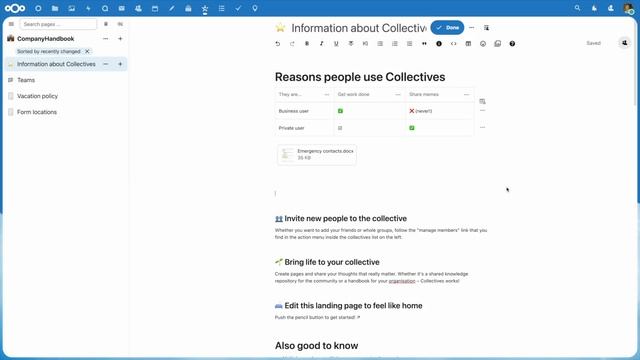Open the Notes pencil app
This screenshot has height=360, width=640.
(x=172, y=8)
